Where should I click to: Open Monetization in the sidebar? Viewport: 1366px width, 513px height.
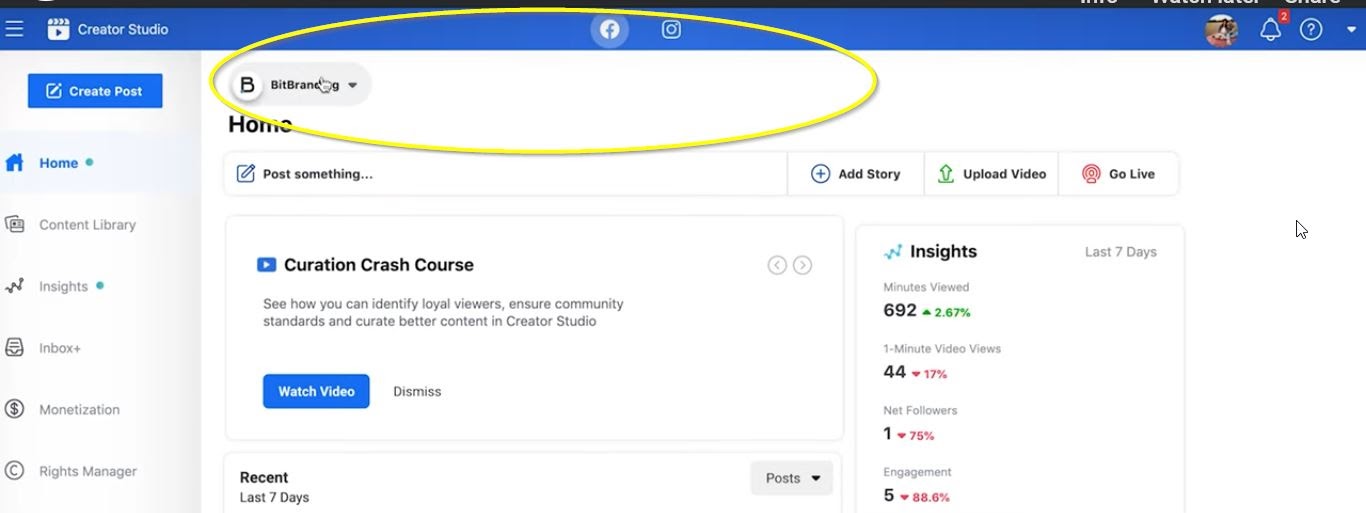click(79, 410)
